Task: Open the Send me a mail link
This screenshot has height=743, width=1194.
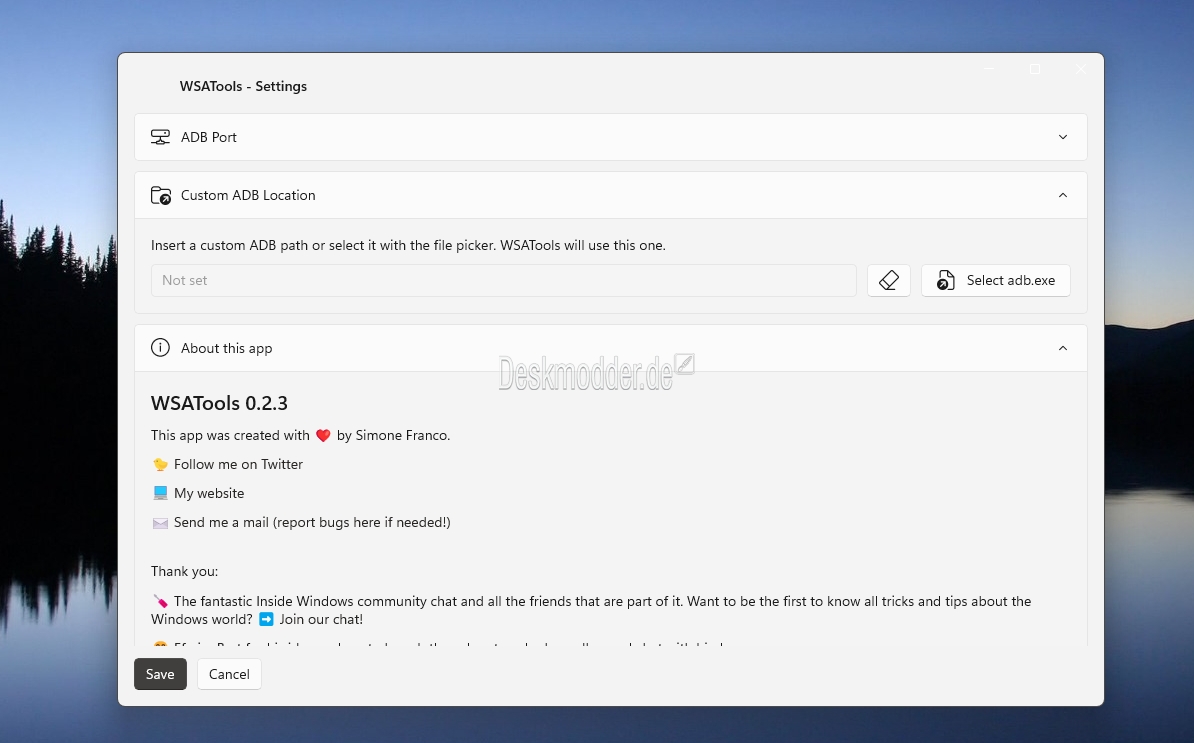Action: [312, 523]
